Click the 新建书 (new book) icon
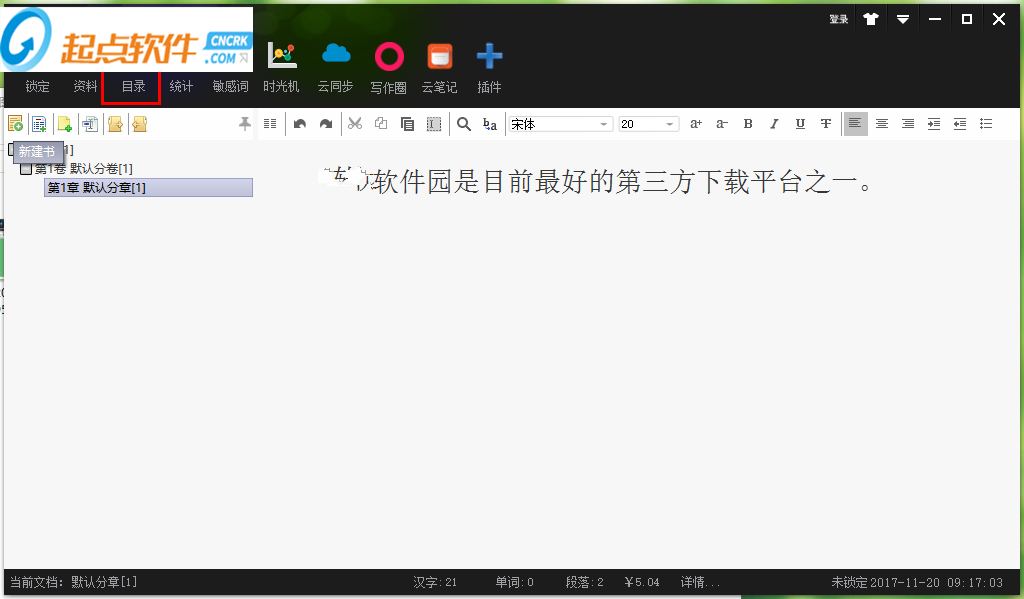This screenshot has width=1024, height=599. tap(16, 124)
